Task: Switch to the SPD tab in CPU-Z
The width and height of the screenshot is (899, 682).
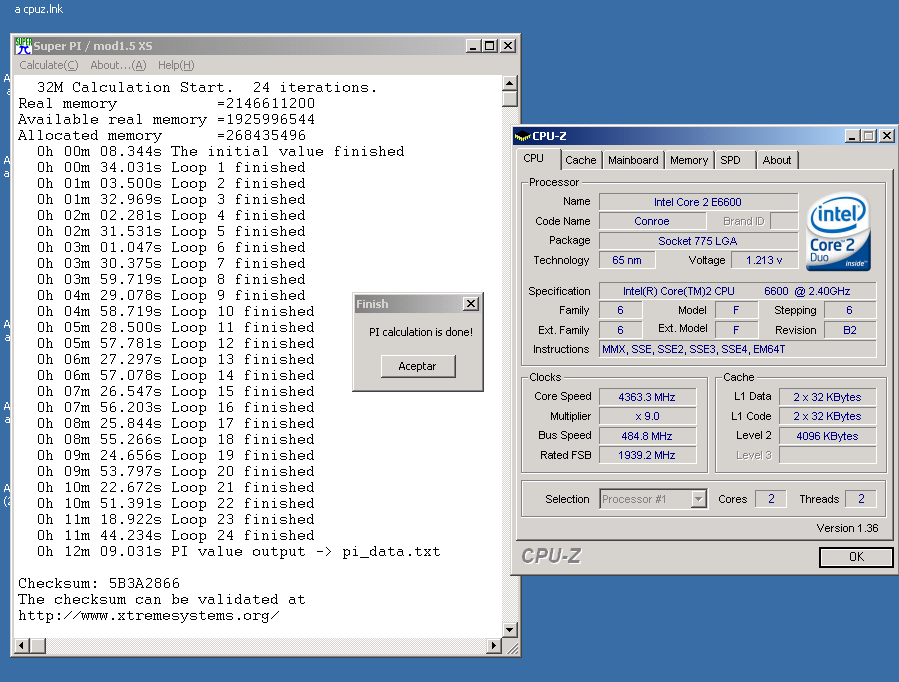Action: coord(730,160)
